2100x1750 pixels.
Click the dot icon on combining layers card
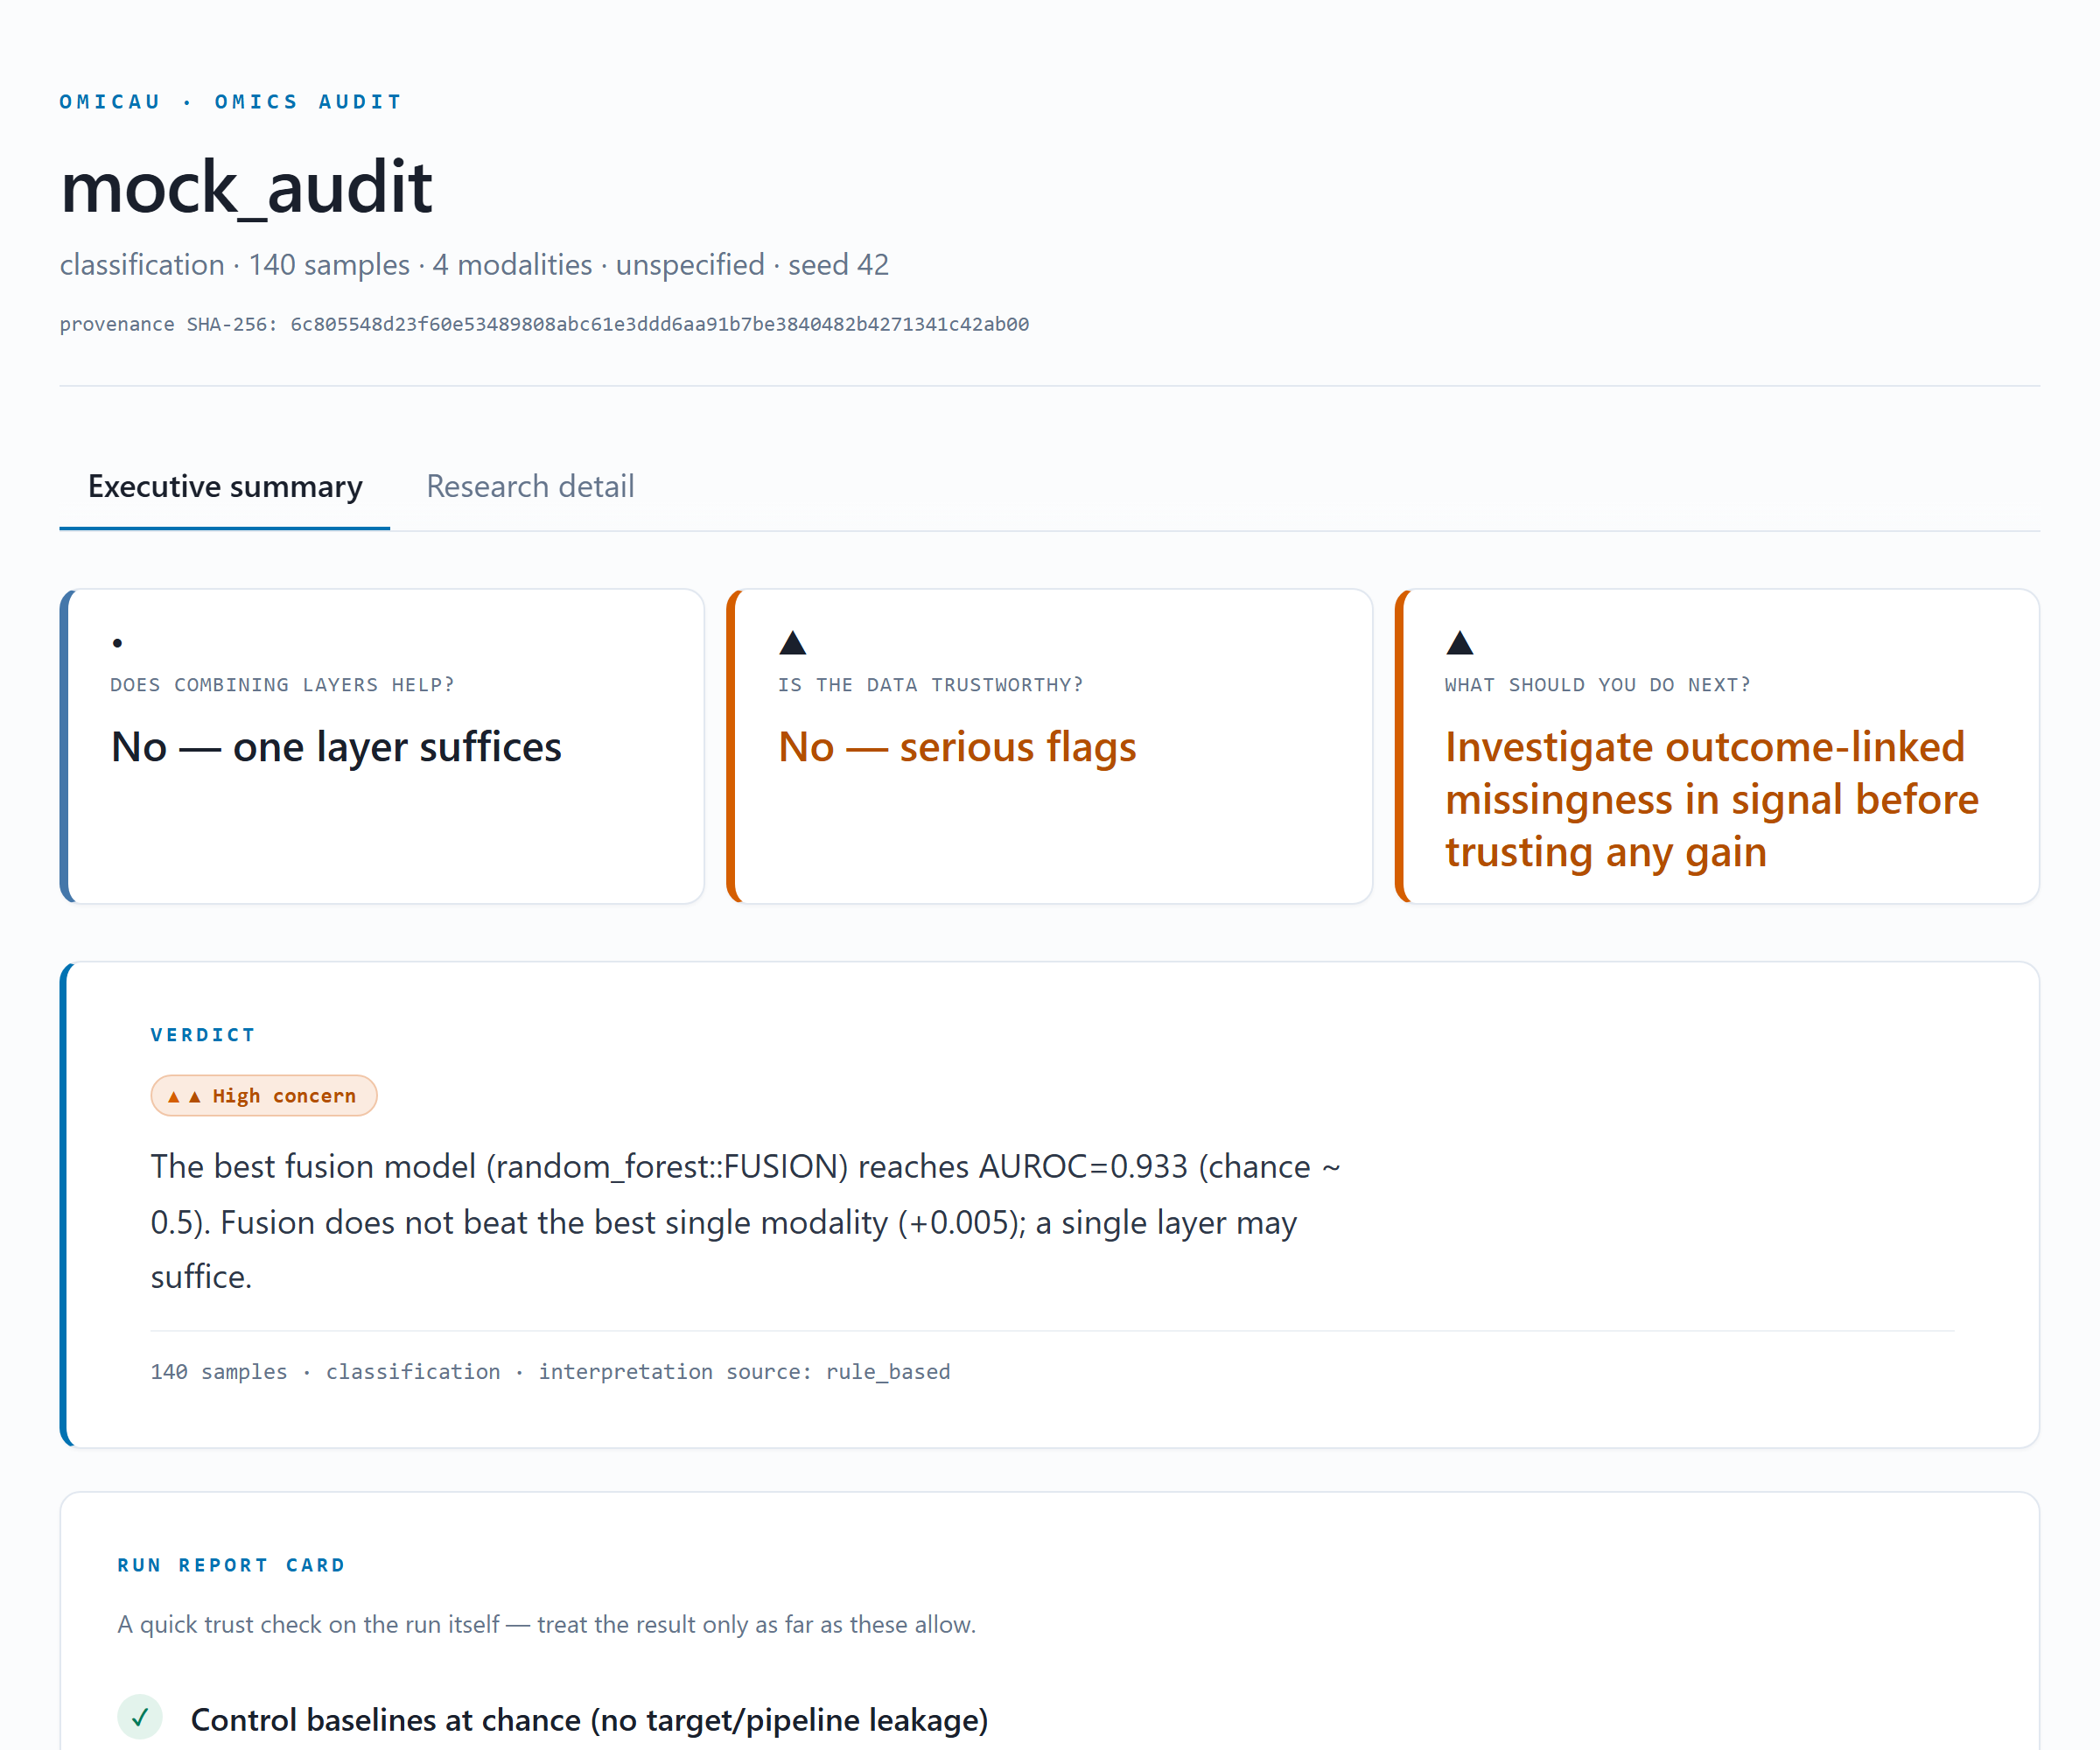coord(118,643)
